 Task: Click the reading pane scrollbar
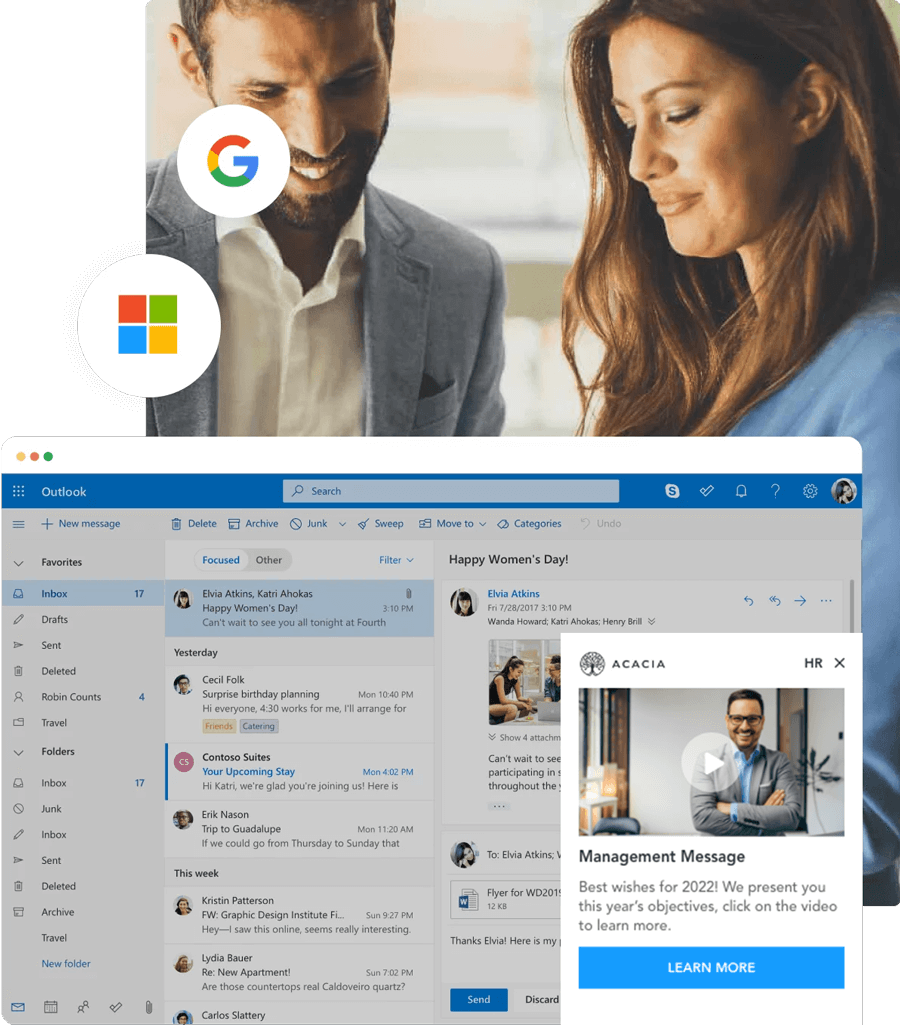(x=851, y=606)
